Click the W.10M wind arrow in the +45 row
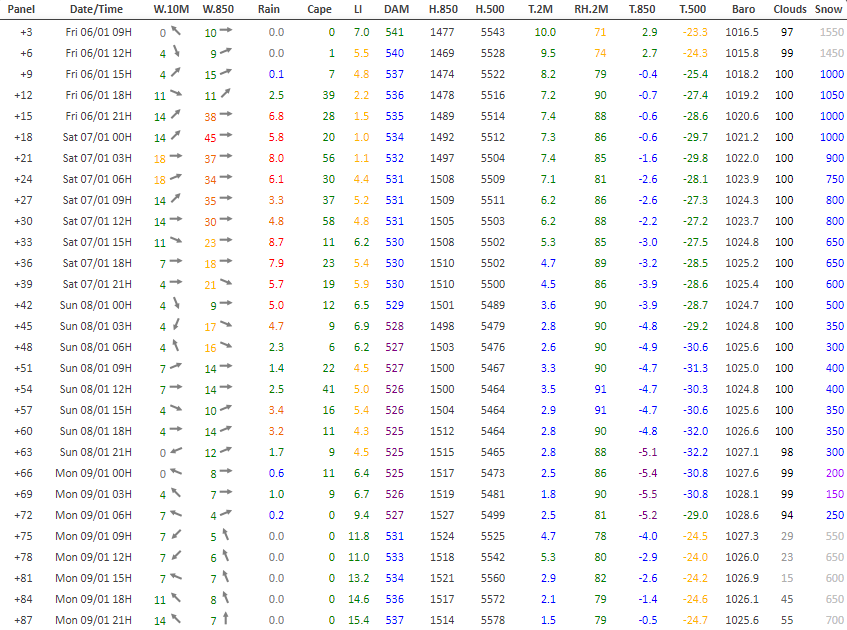Screen dimensions: 847x630 [176, 325]
